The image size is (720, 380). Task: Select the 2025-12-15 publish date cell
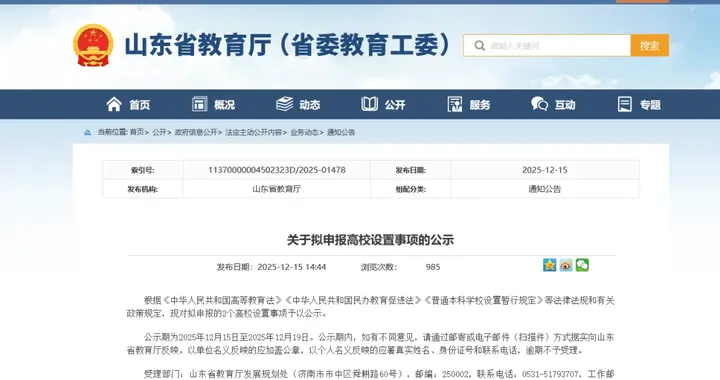[x=545, y=170]
